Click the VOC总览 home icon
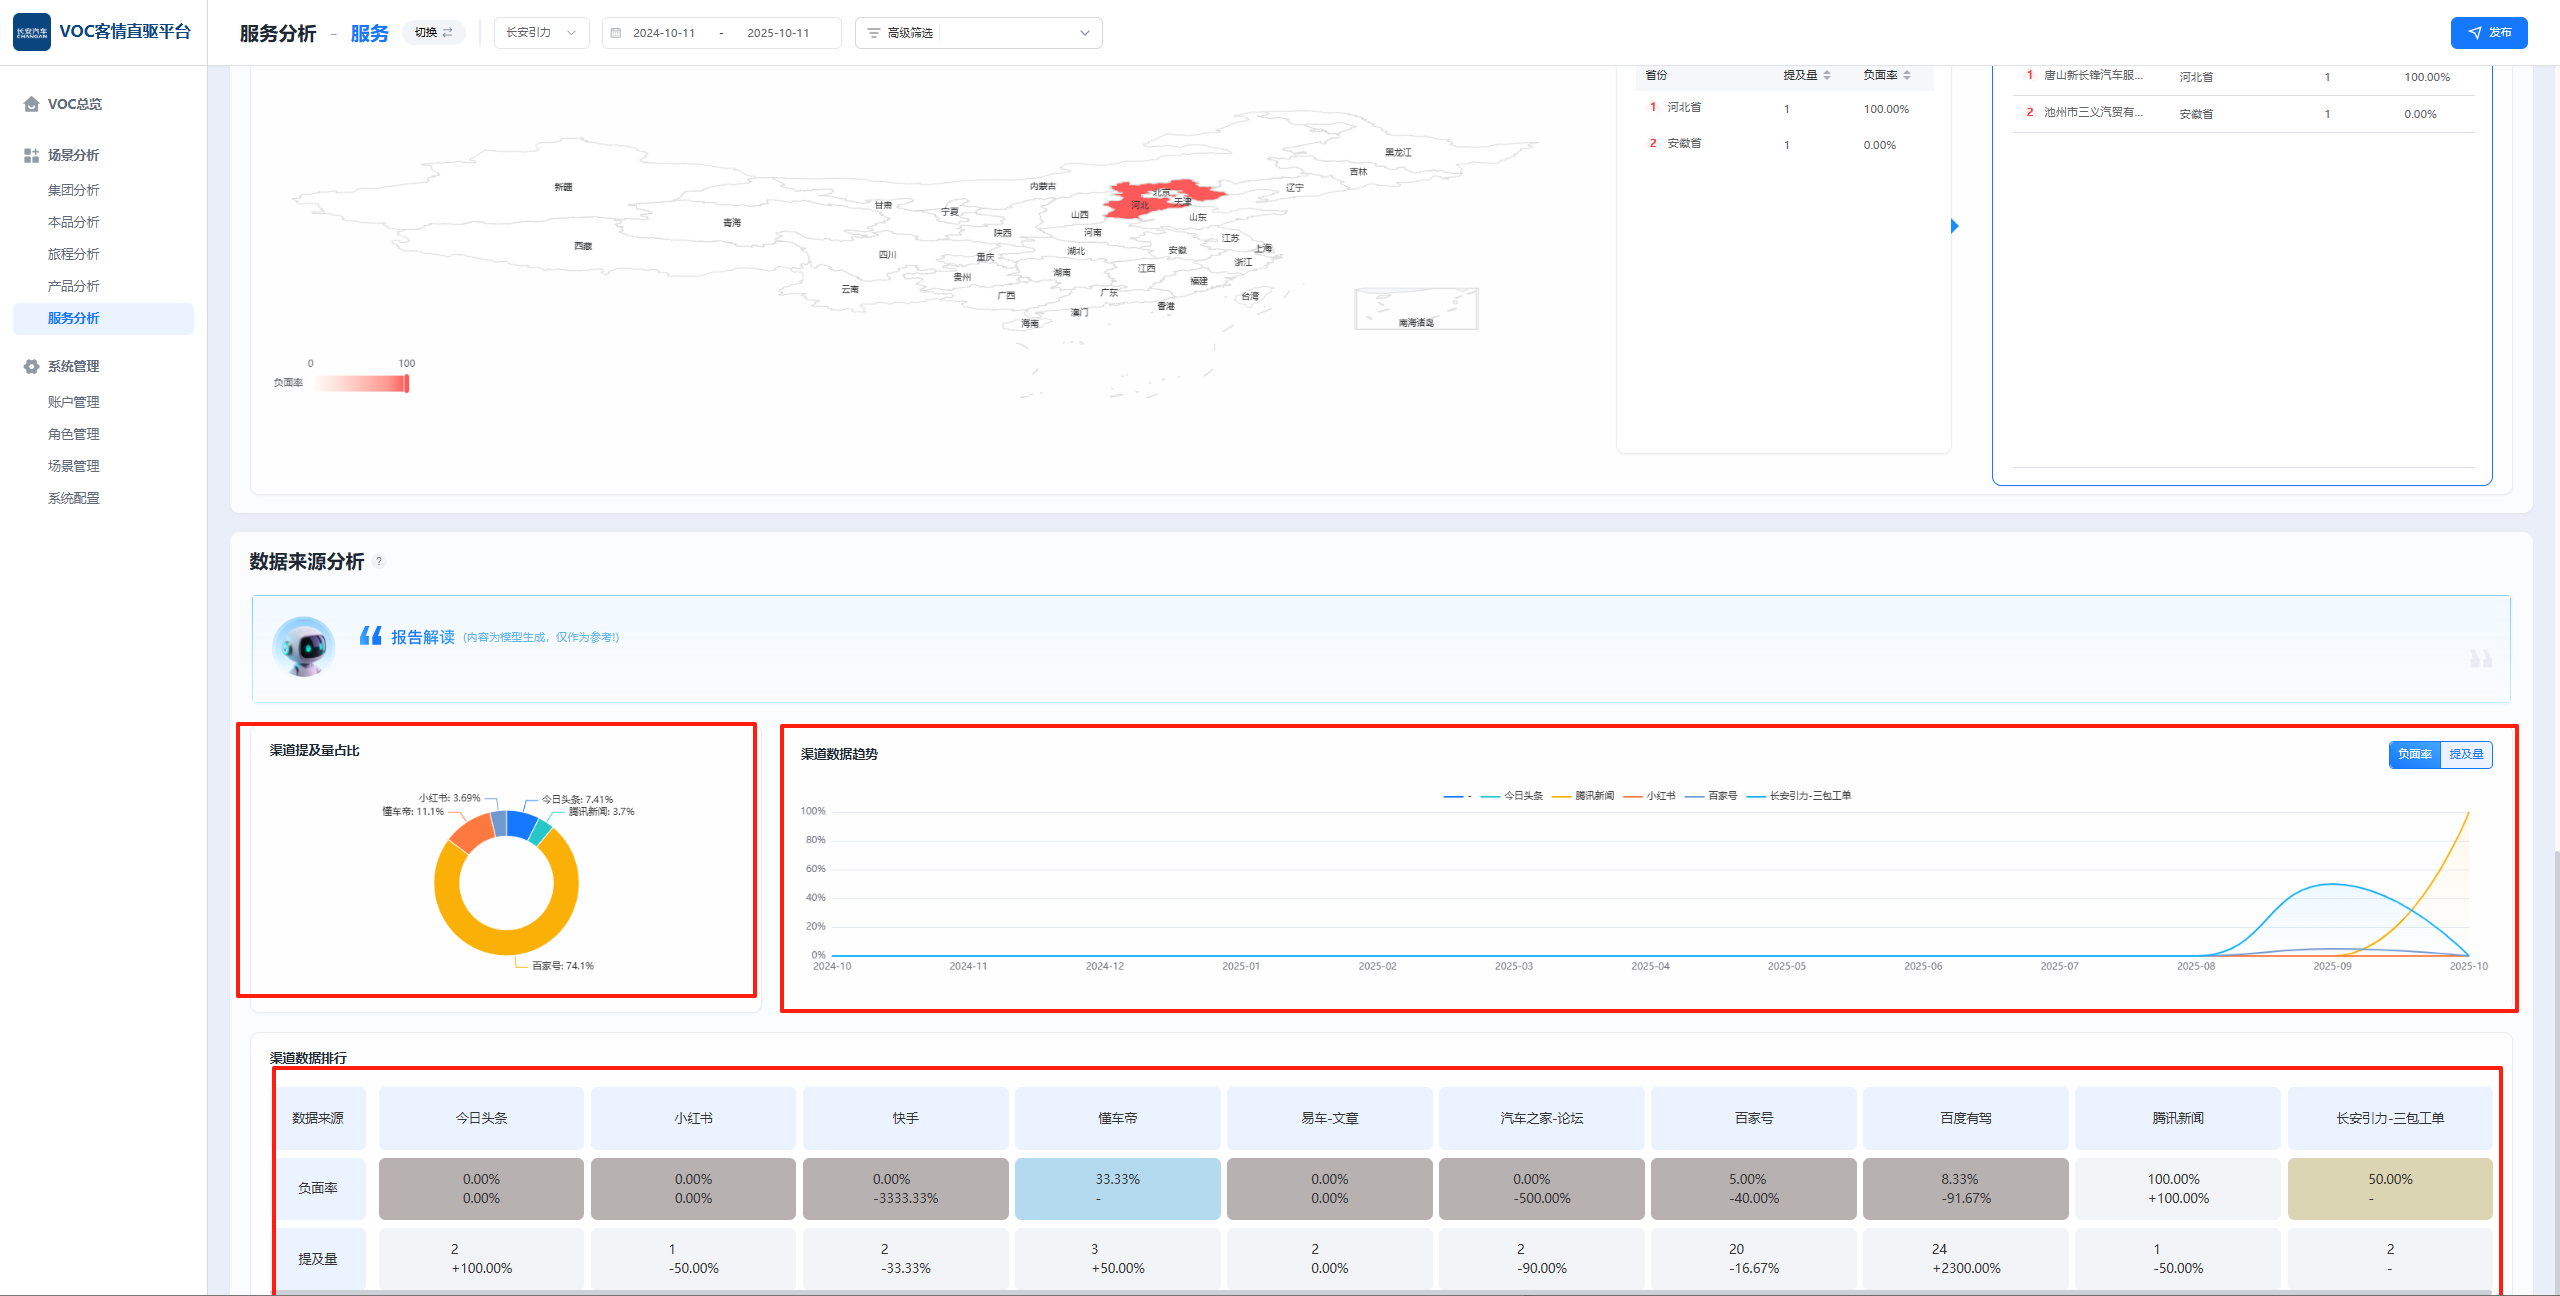The image size is (2560, 1296). [x=31, y=104]
